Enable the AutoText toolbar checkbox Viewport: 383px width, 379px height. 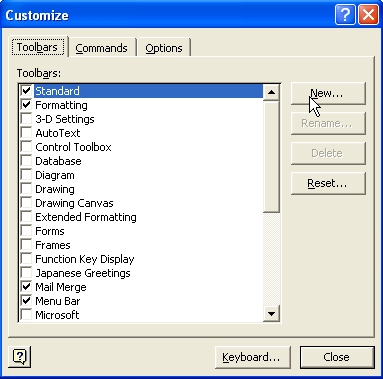click(x=26, y=133)
